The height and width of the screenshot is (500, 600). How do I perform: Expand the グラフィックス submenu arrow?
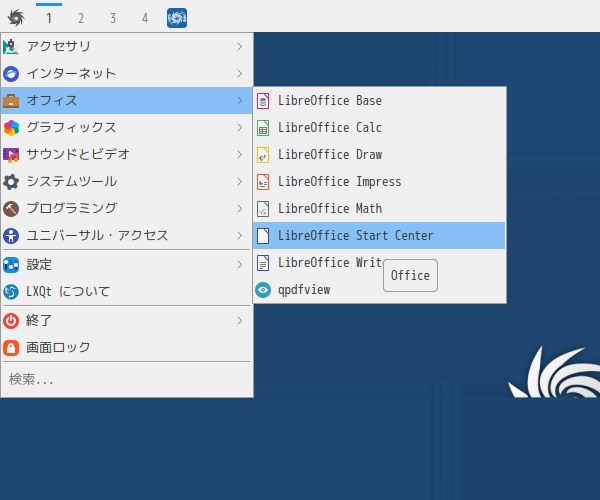coord(240,128)
